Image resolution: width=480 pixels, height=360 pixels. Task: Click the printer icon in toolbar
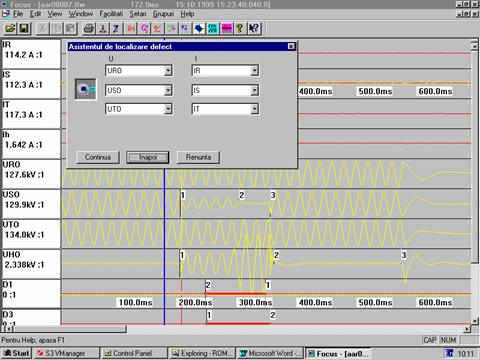[89, 29]
